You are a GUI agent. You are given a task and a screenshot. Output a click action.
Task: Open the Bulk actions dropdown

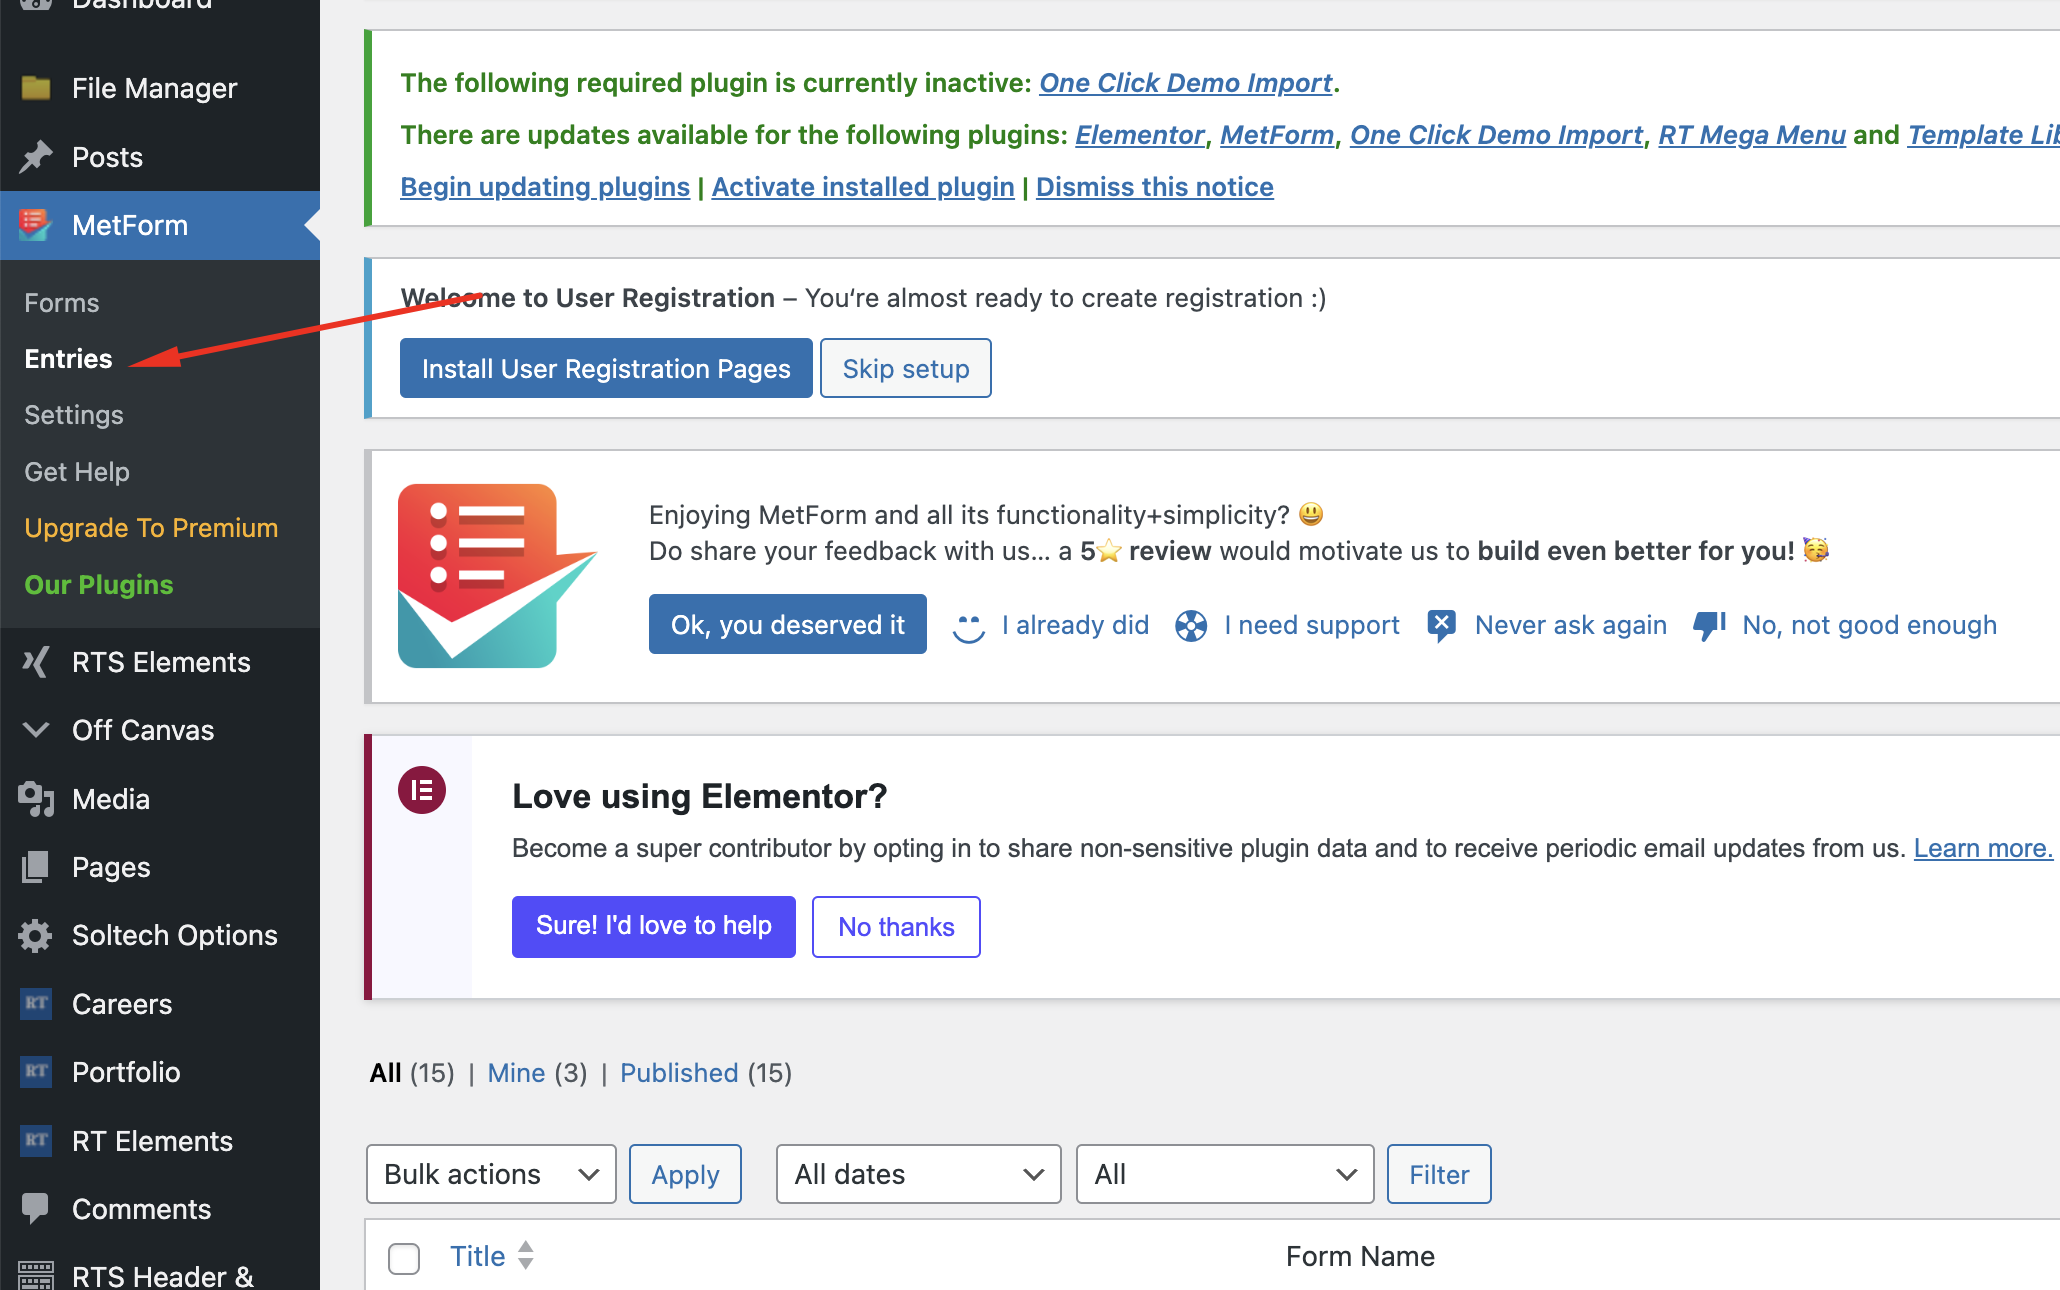[491, 1174]
